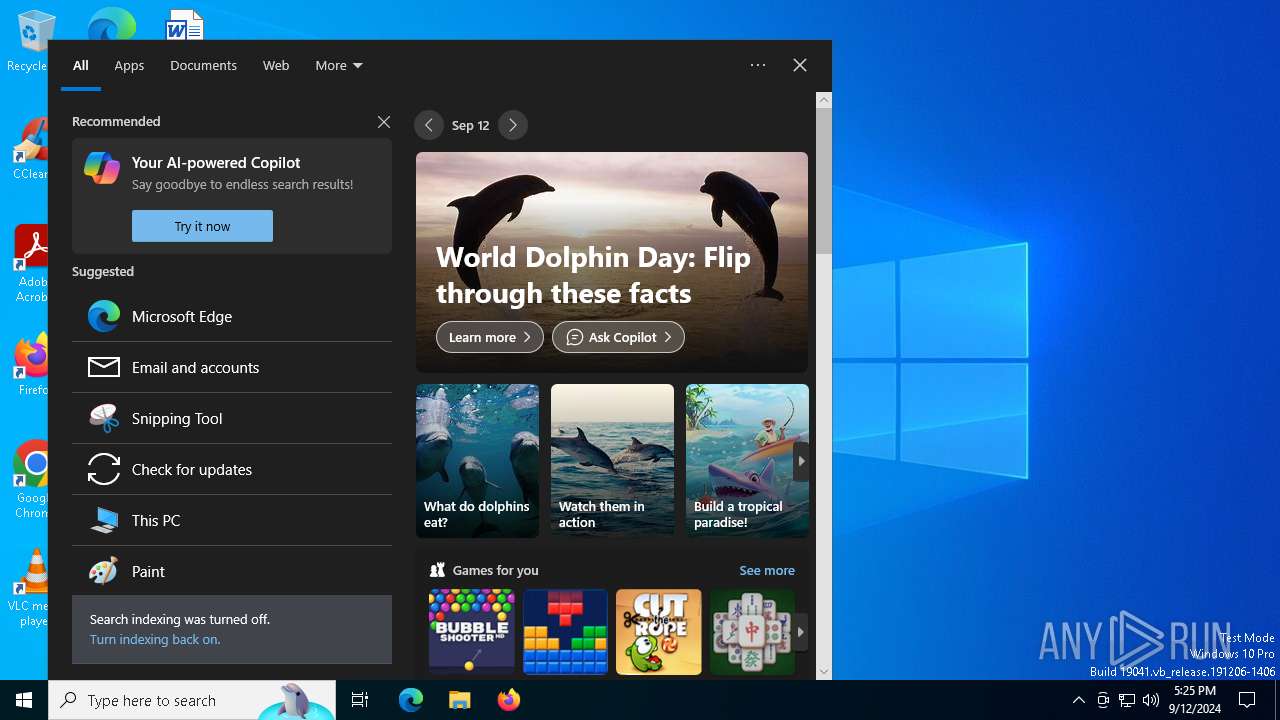Open 'Watch them in action' card
The image size is (1280, 720).
[x=612, y=461]
